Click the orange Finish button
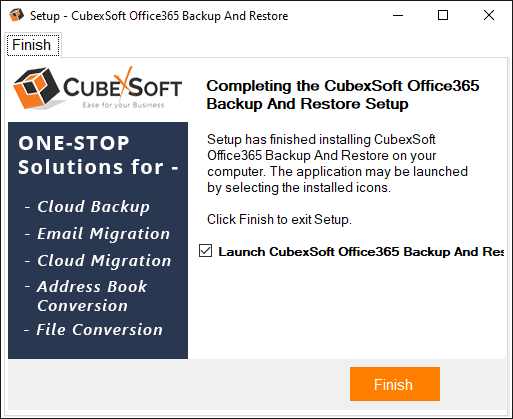The height and width of the screenshot is (419, 513). [x=395, y=384]
